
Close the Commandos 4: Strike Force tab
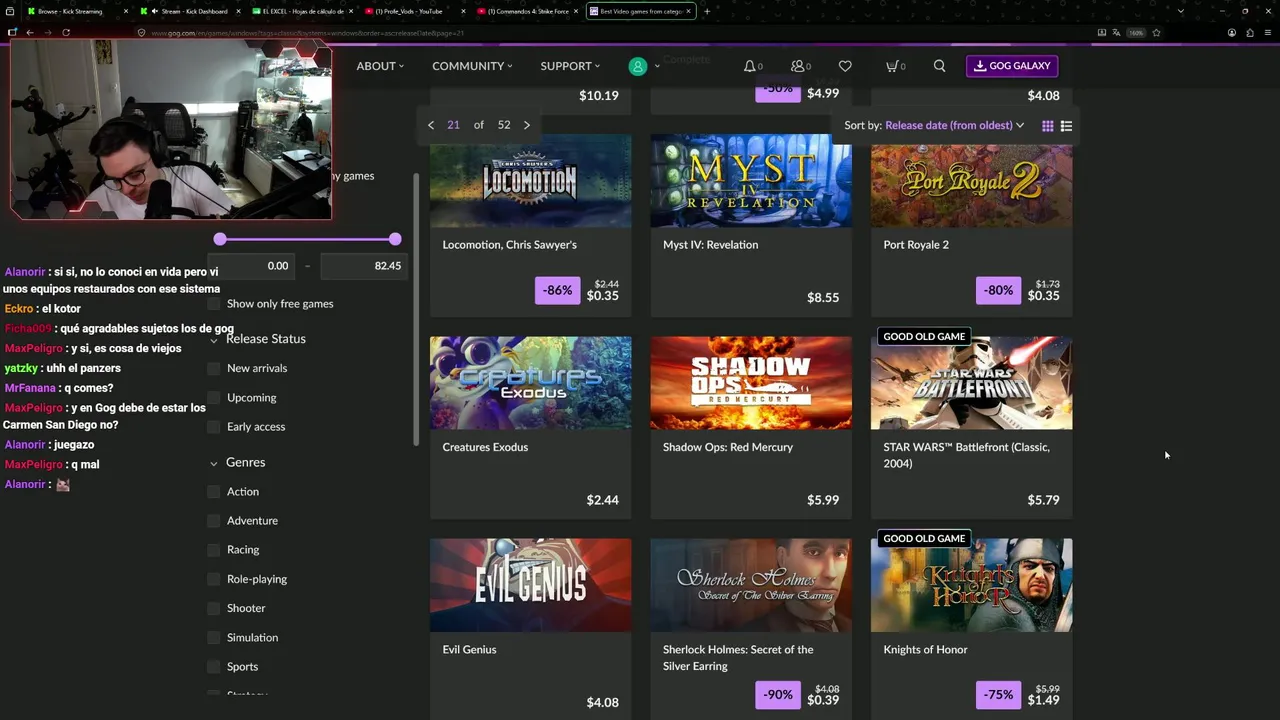[576, 11]
